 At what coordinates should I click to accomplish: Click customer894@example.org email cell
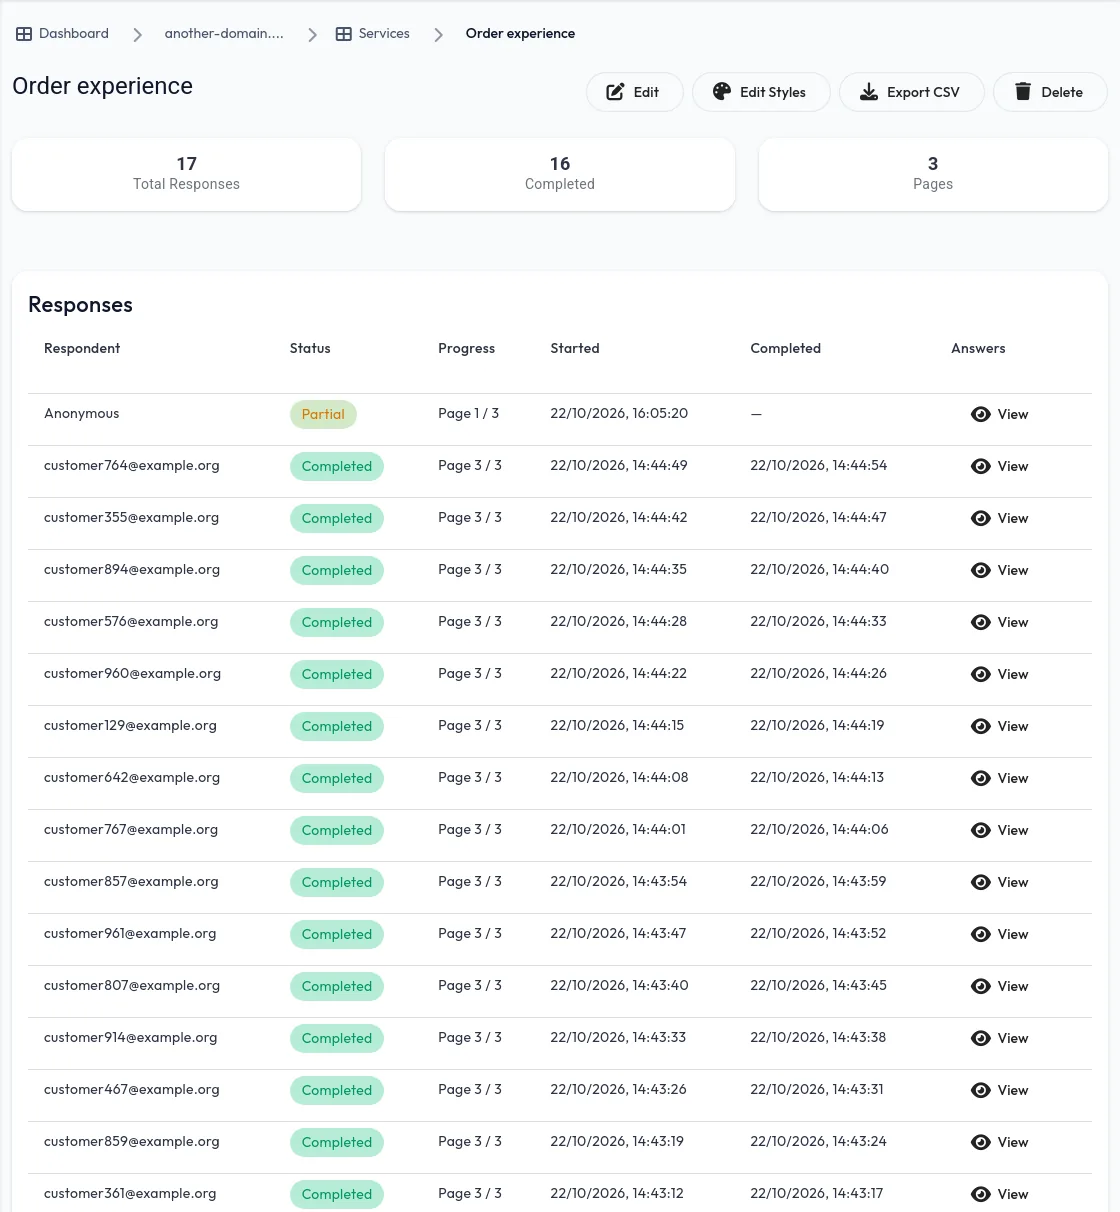[x=132, y=569]
